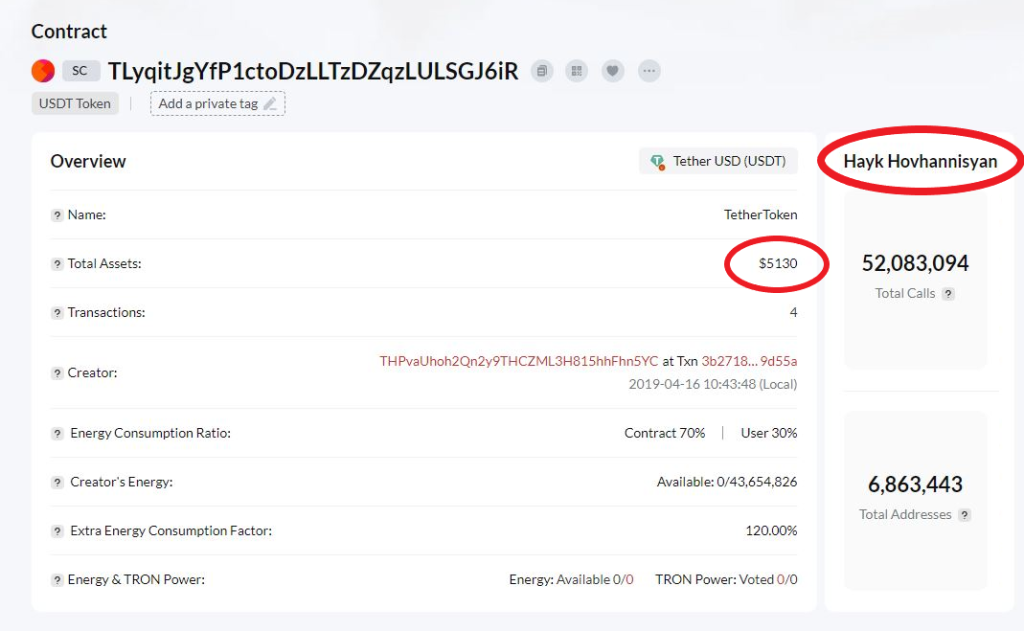
Task: Click the User 30% value
Action: point(769,433)
